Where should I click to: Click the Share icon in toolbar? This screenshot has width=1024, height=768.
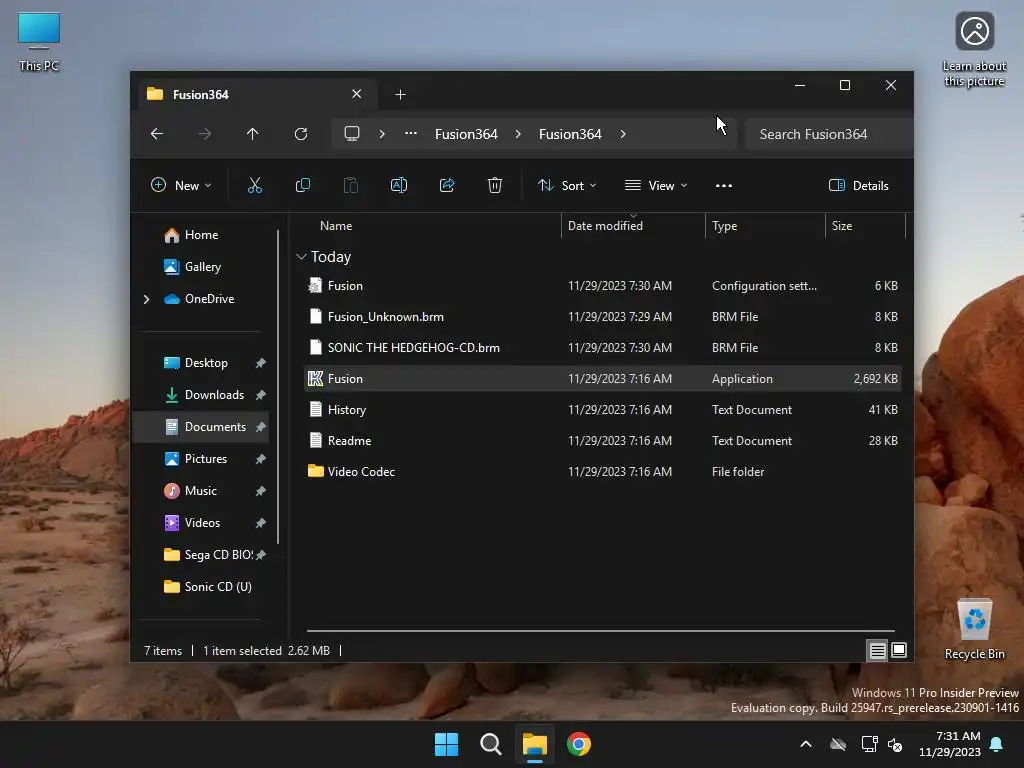(x=447, y=185)
